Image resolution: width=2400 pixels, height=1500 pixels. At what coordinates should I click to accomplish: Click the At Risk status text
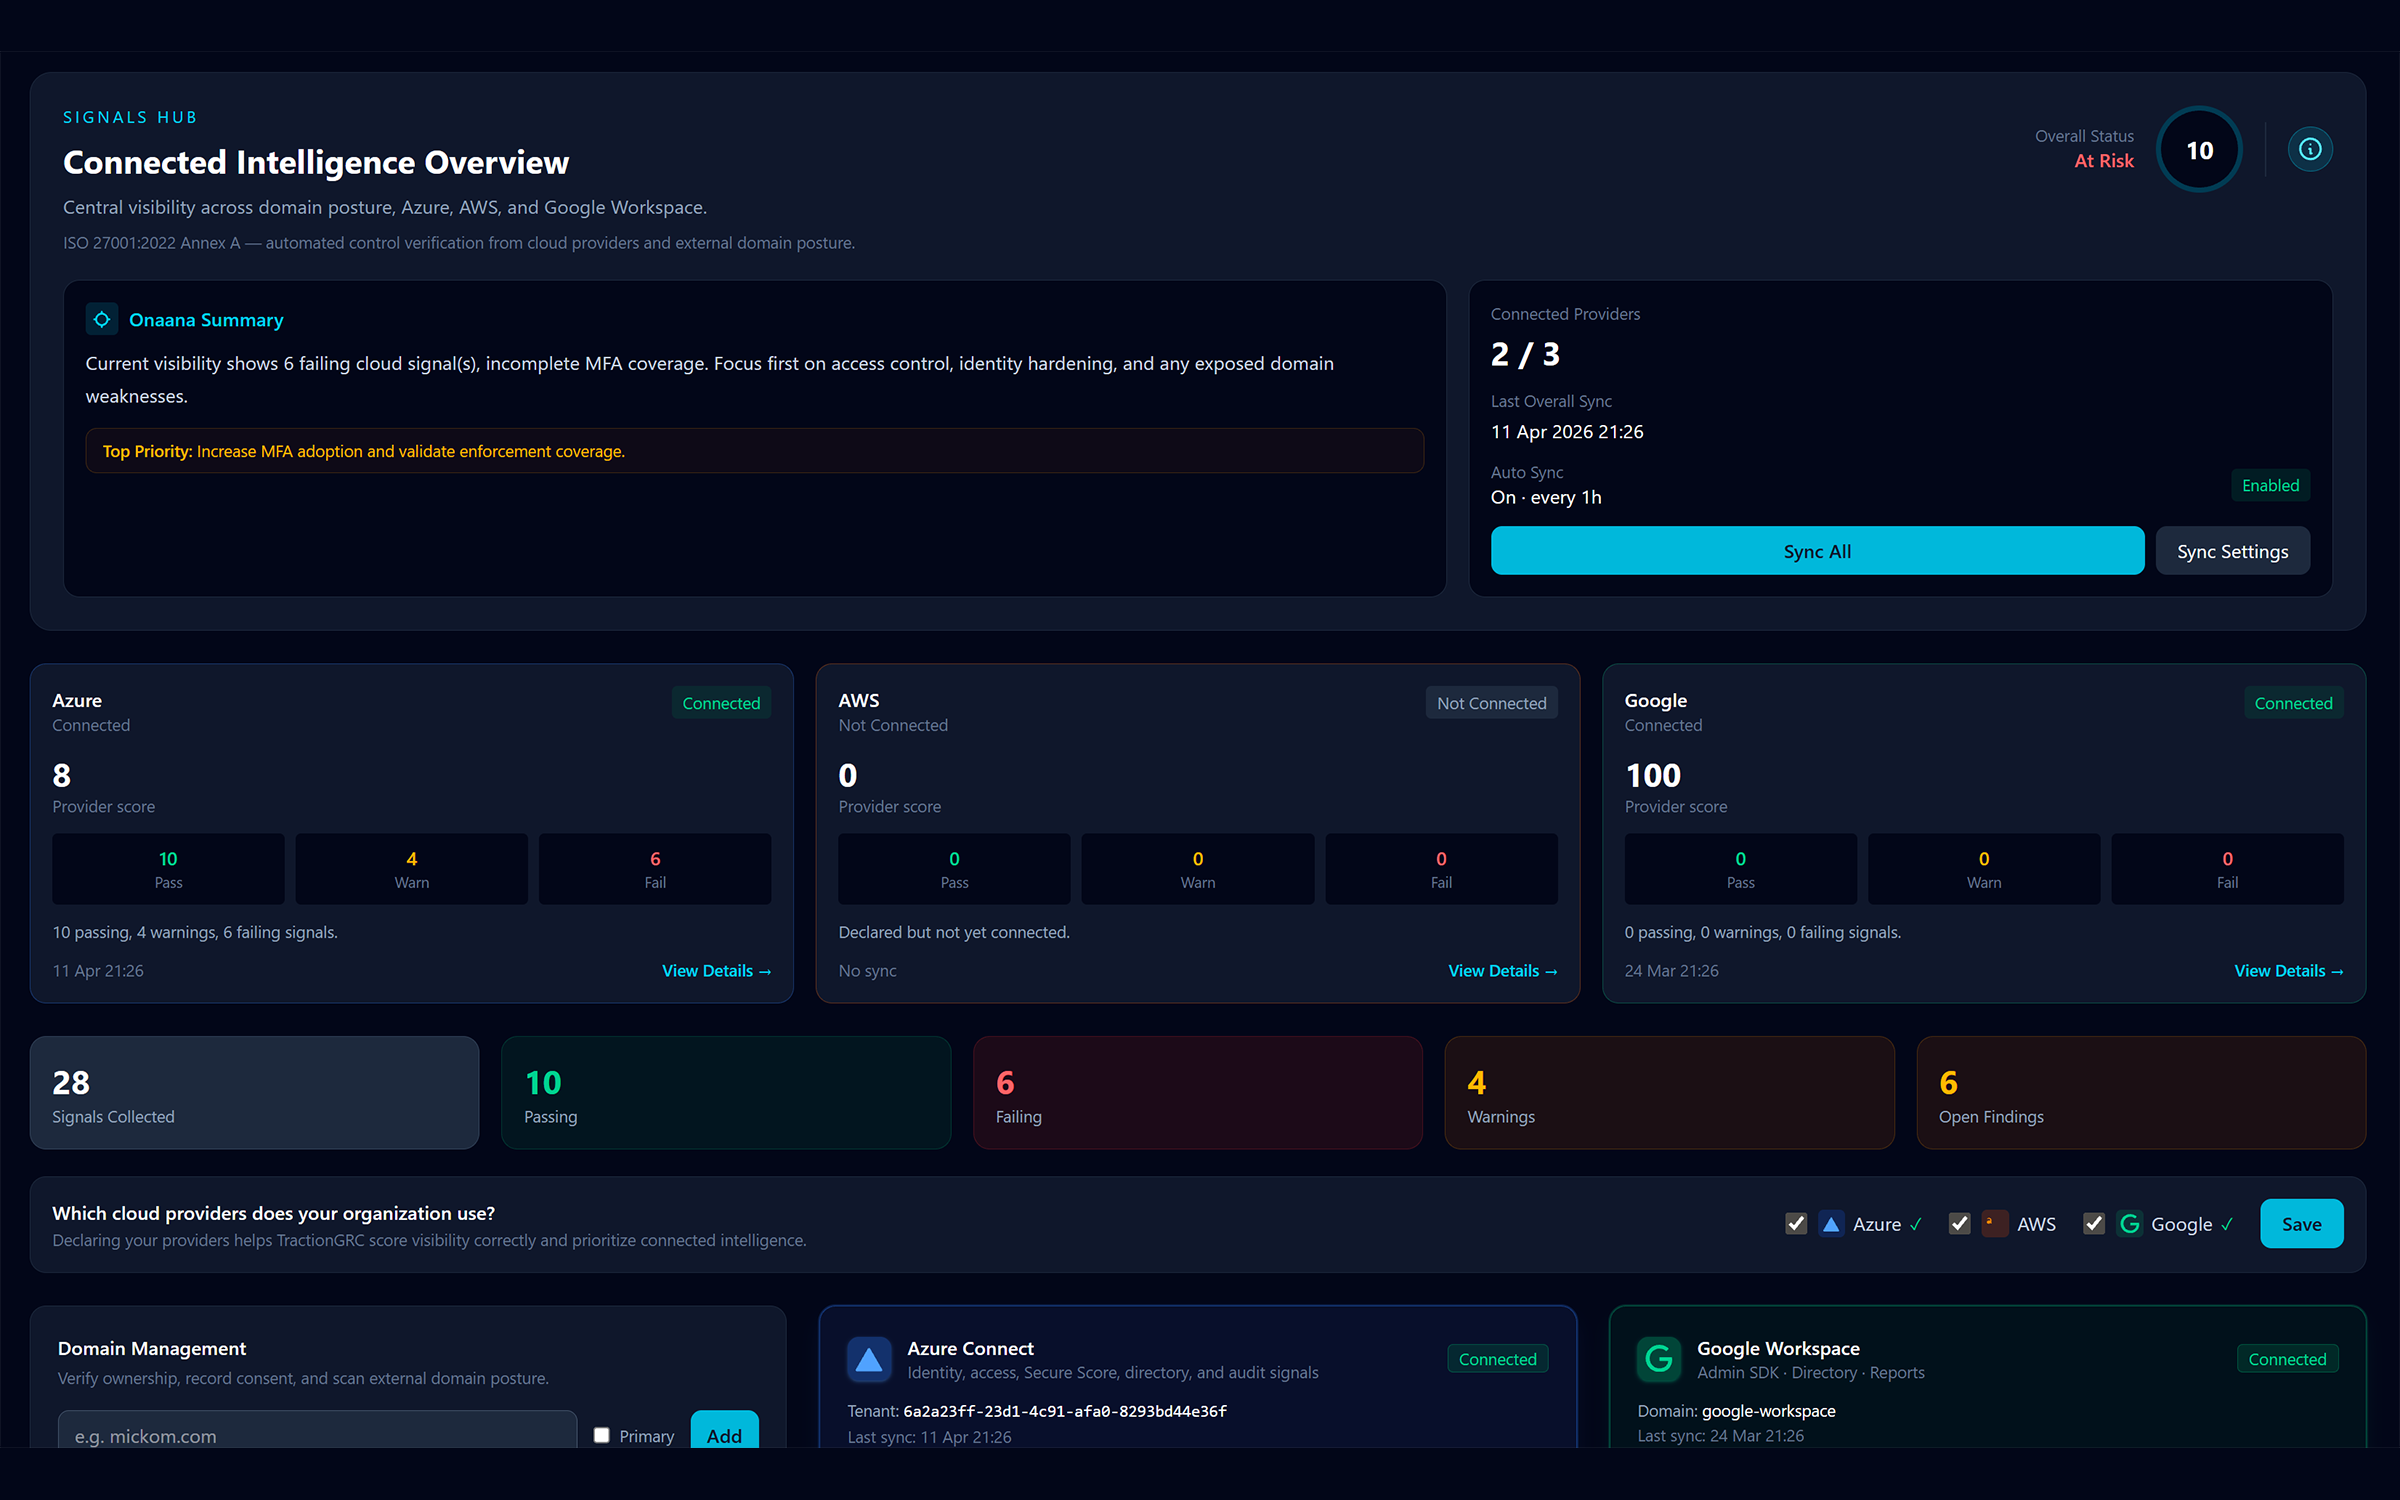click(2104, 161)
